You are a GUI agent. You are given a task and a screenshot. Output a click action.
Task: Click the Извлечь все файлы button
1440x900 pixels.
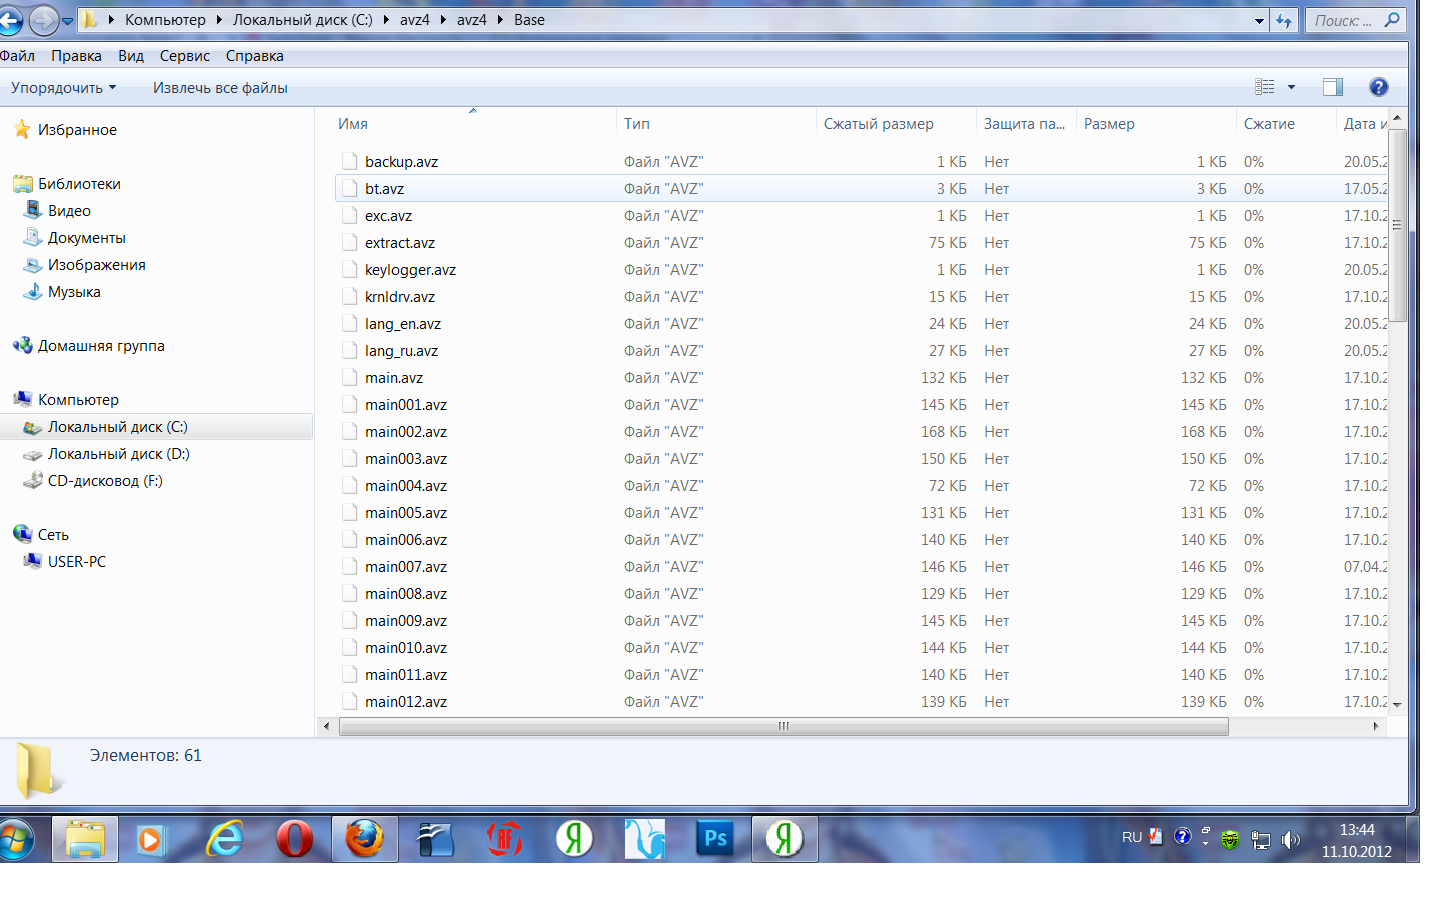[220, 87]
